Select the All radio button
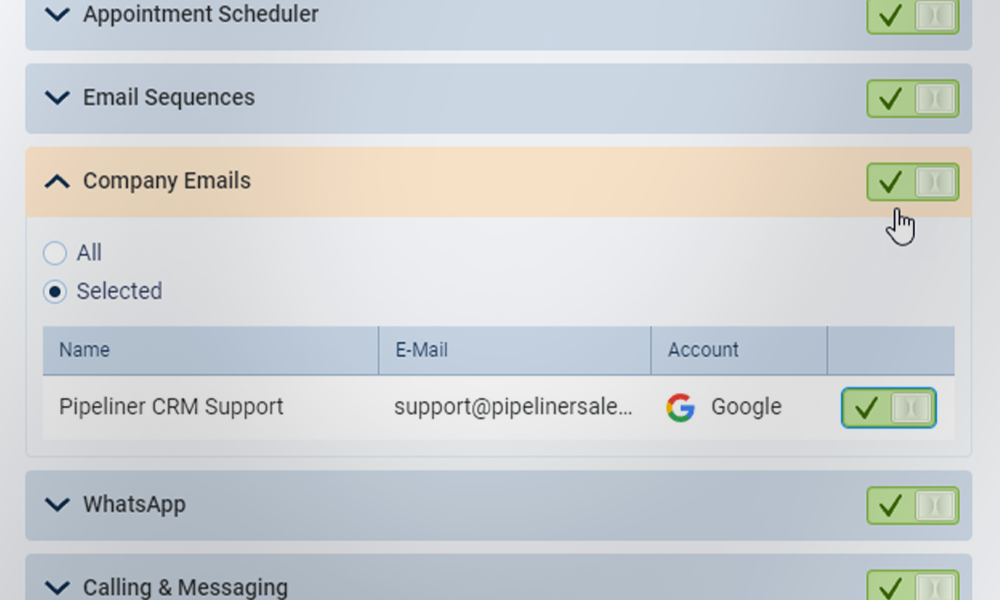This screenshot has width=1000, height=600. pyautogui.click(x=55, y=253)
